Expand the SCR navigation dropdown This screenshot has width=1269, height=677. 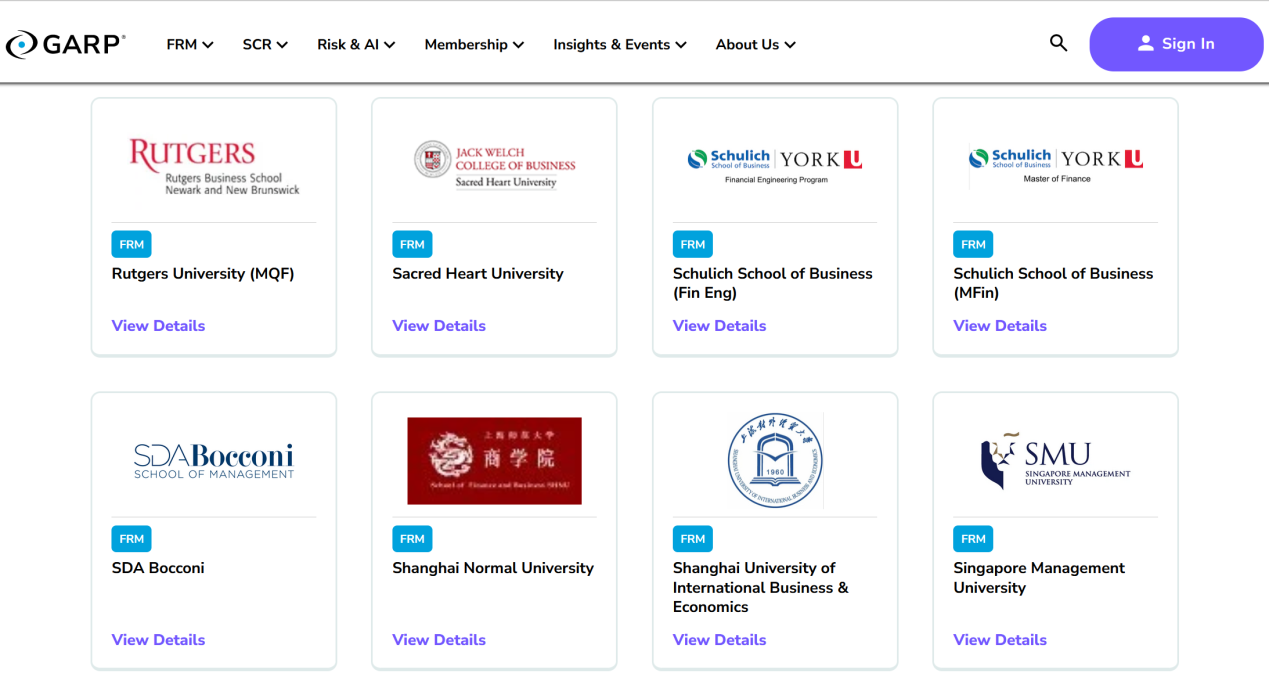pyautogui.click(x=265, y=45)
